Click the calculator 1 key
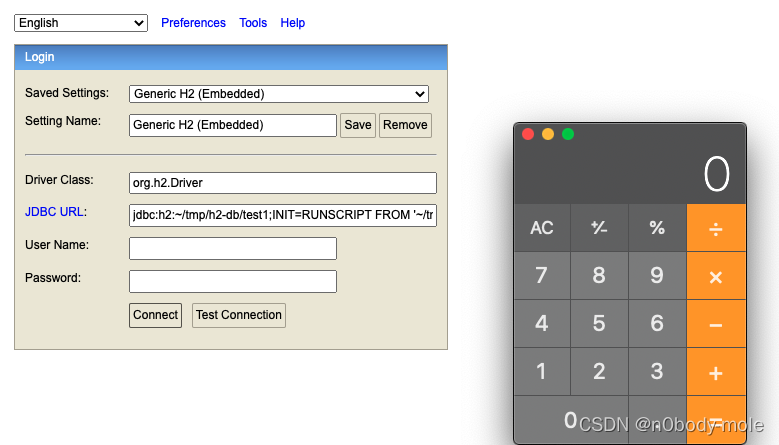This screenshot has width=779, height=445. coord(542,371)
